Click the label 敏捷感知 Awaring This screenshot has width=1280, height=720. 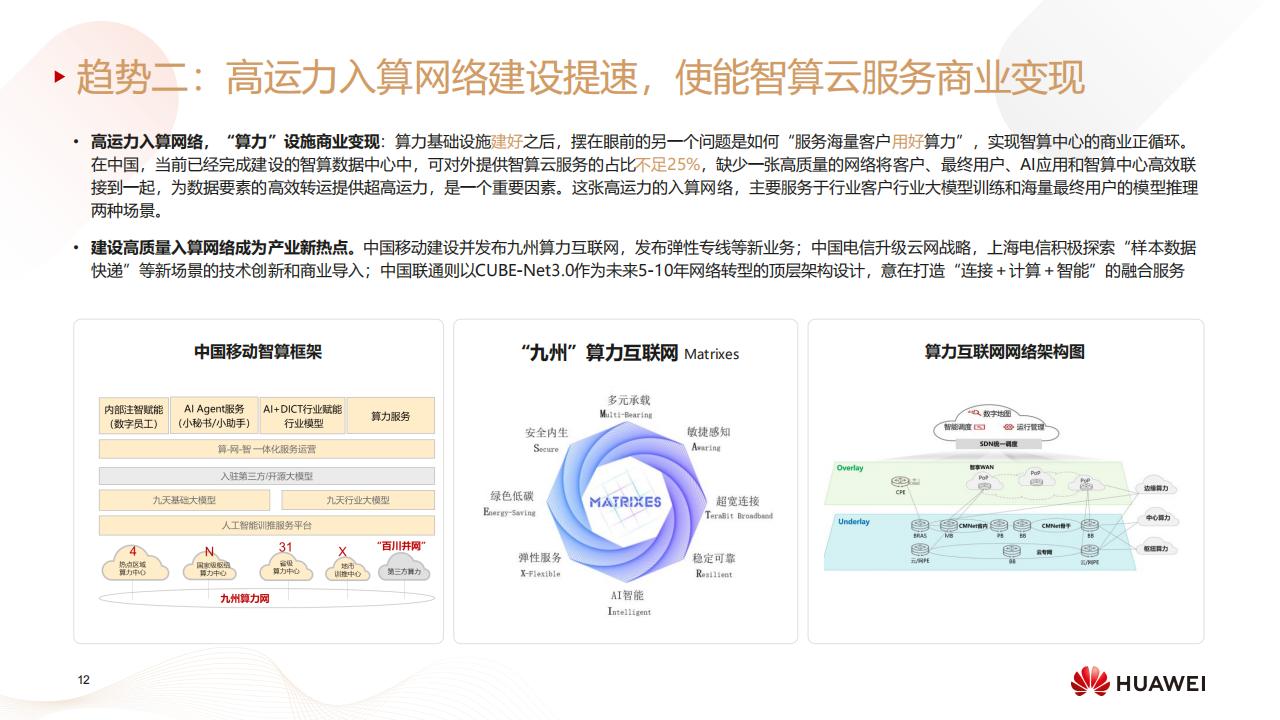point(707,439)
